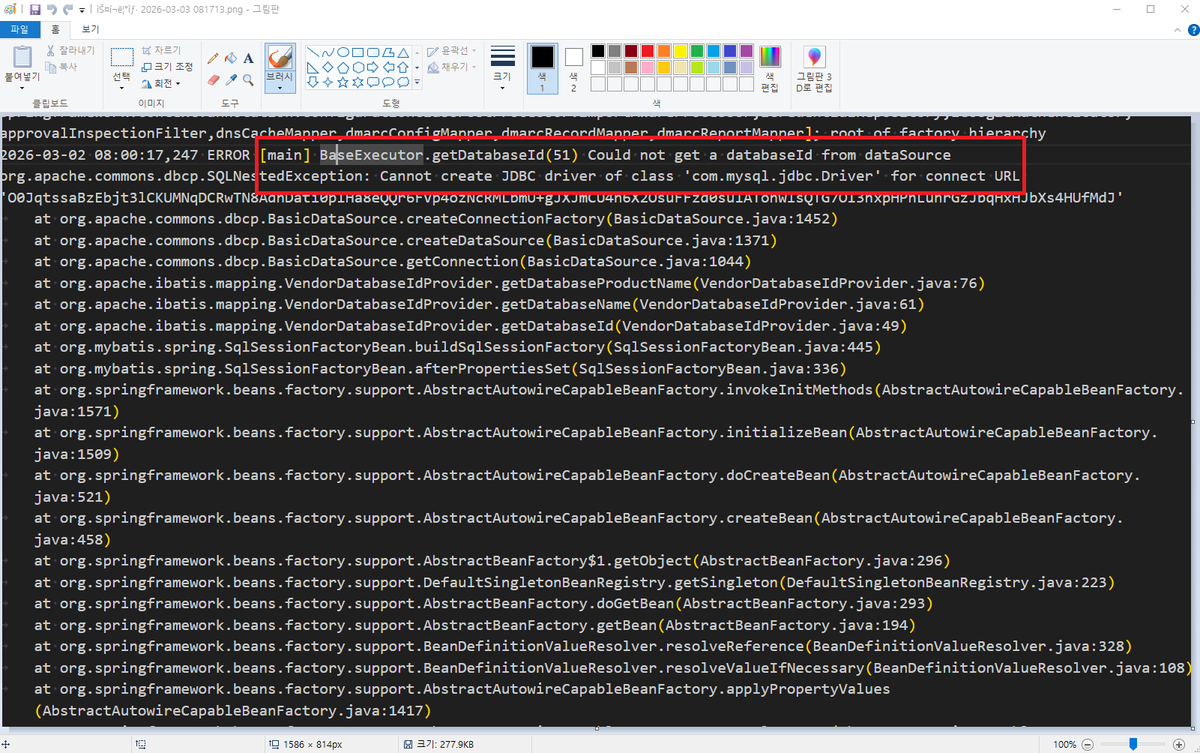This screenshot has height=753, width=1200.
Task: Select the Pencil tool
Action: [x=213, y=58]
